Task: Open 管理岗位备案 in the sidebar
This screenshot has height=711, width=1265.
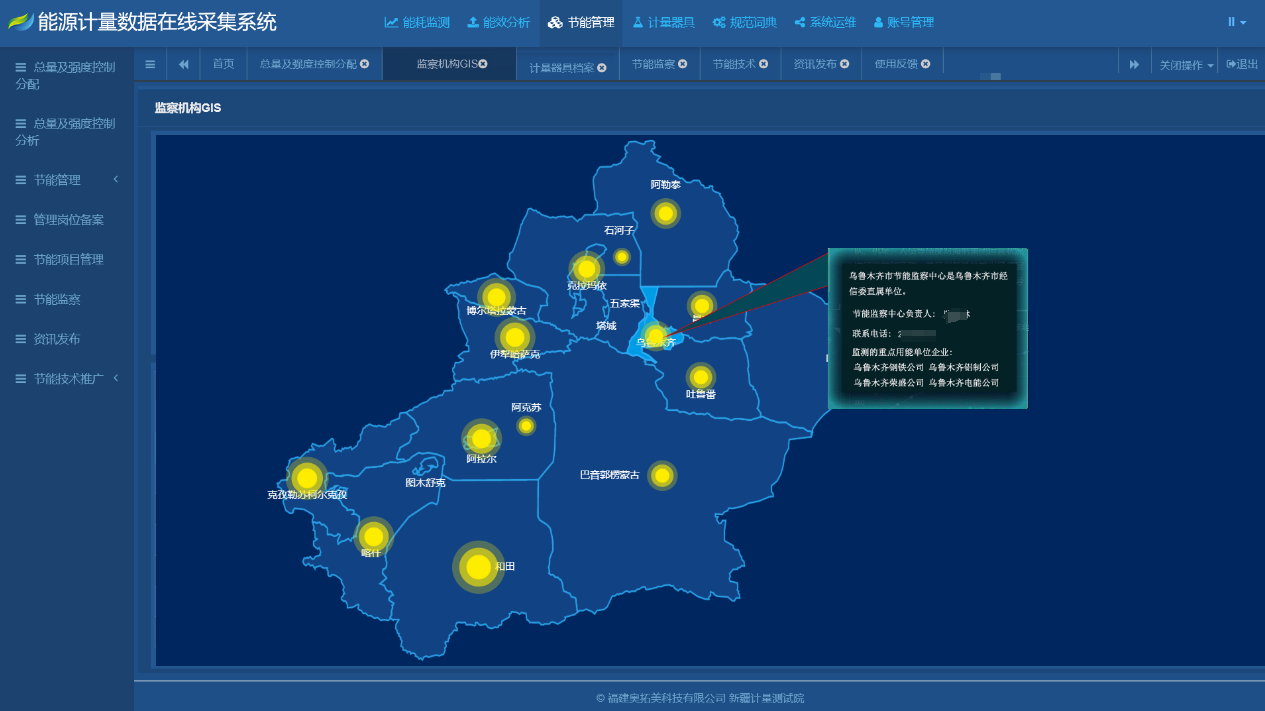Action: pyautogui.click(x=66, y=219)
